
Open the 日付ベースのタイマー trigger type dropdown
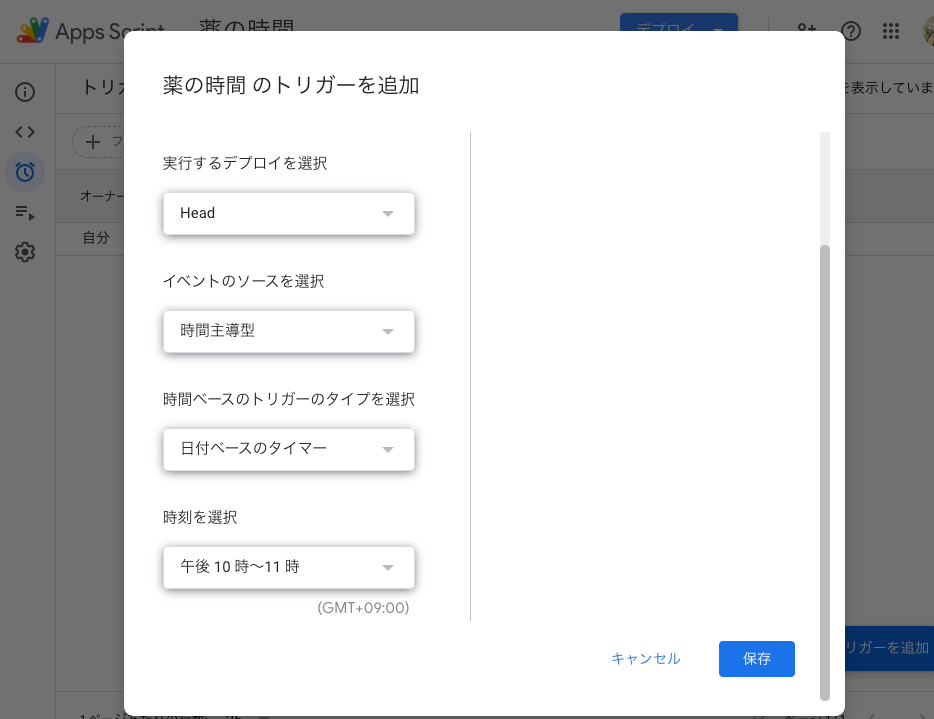(289, 449)
